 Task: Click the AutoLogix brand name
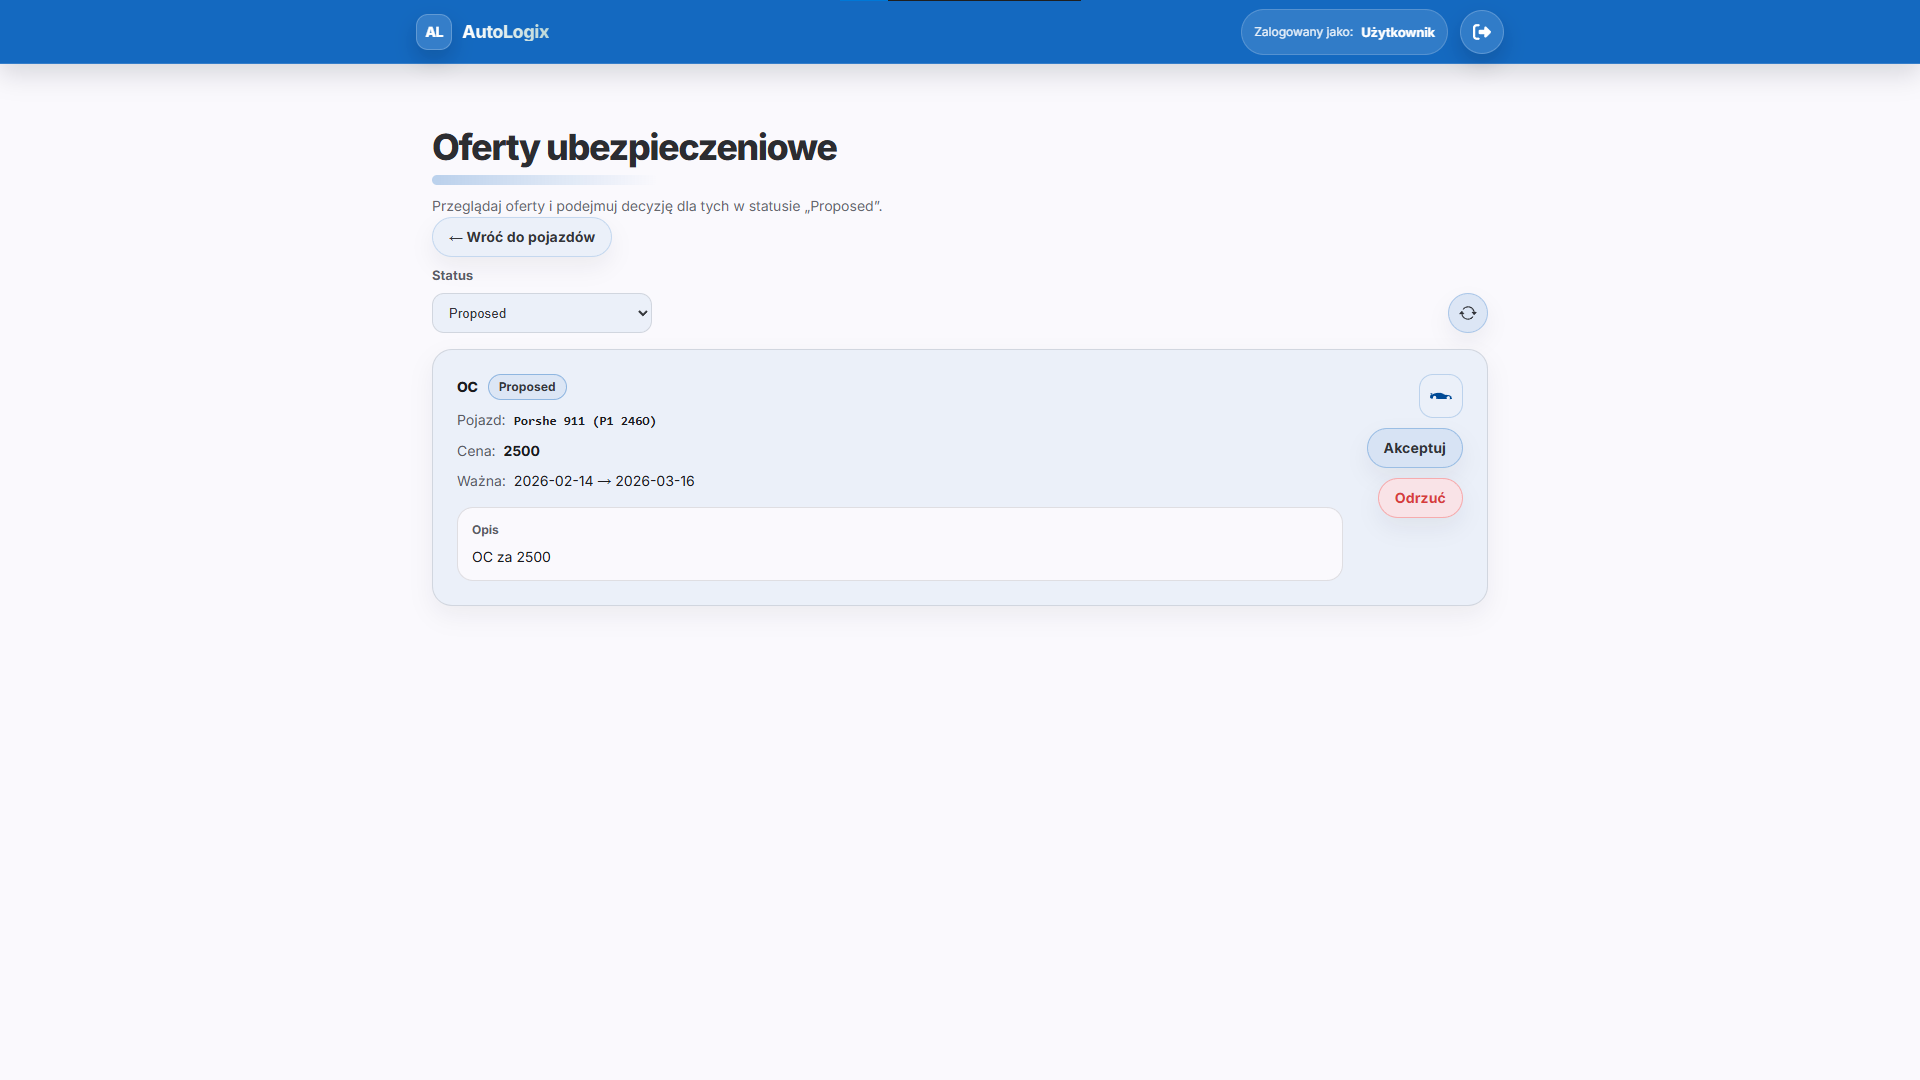506,32
